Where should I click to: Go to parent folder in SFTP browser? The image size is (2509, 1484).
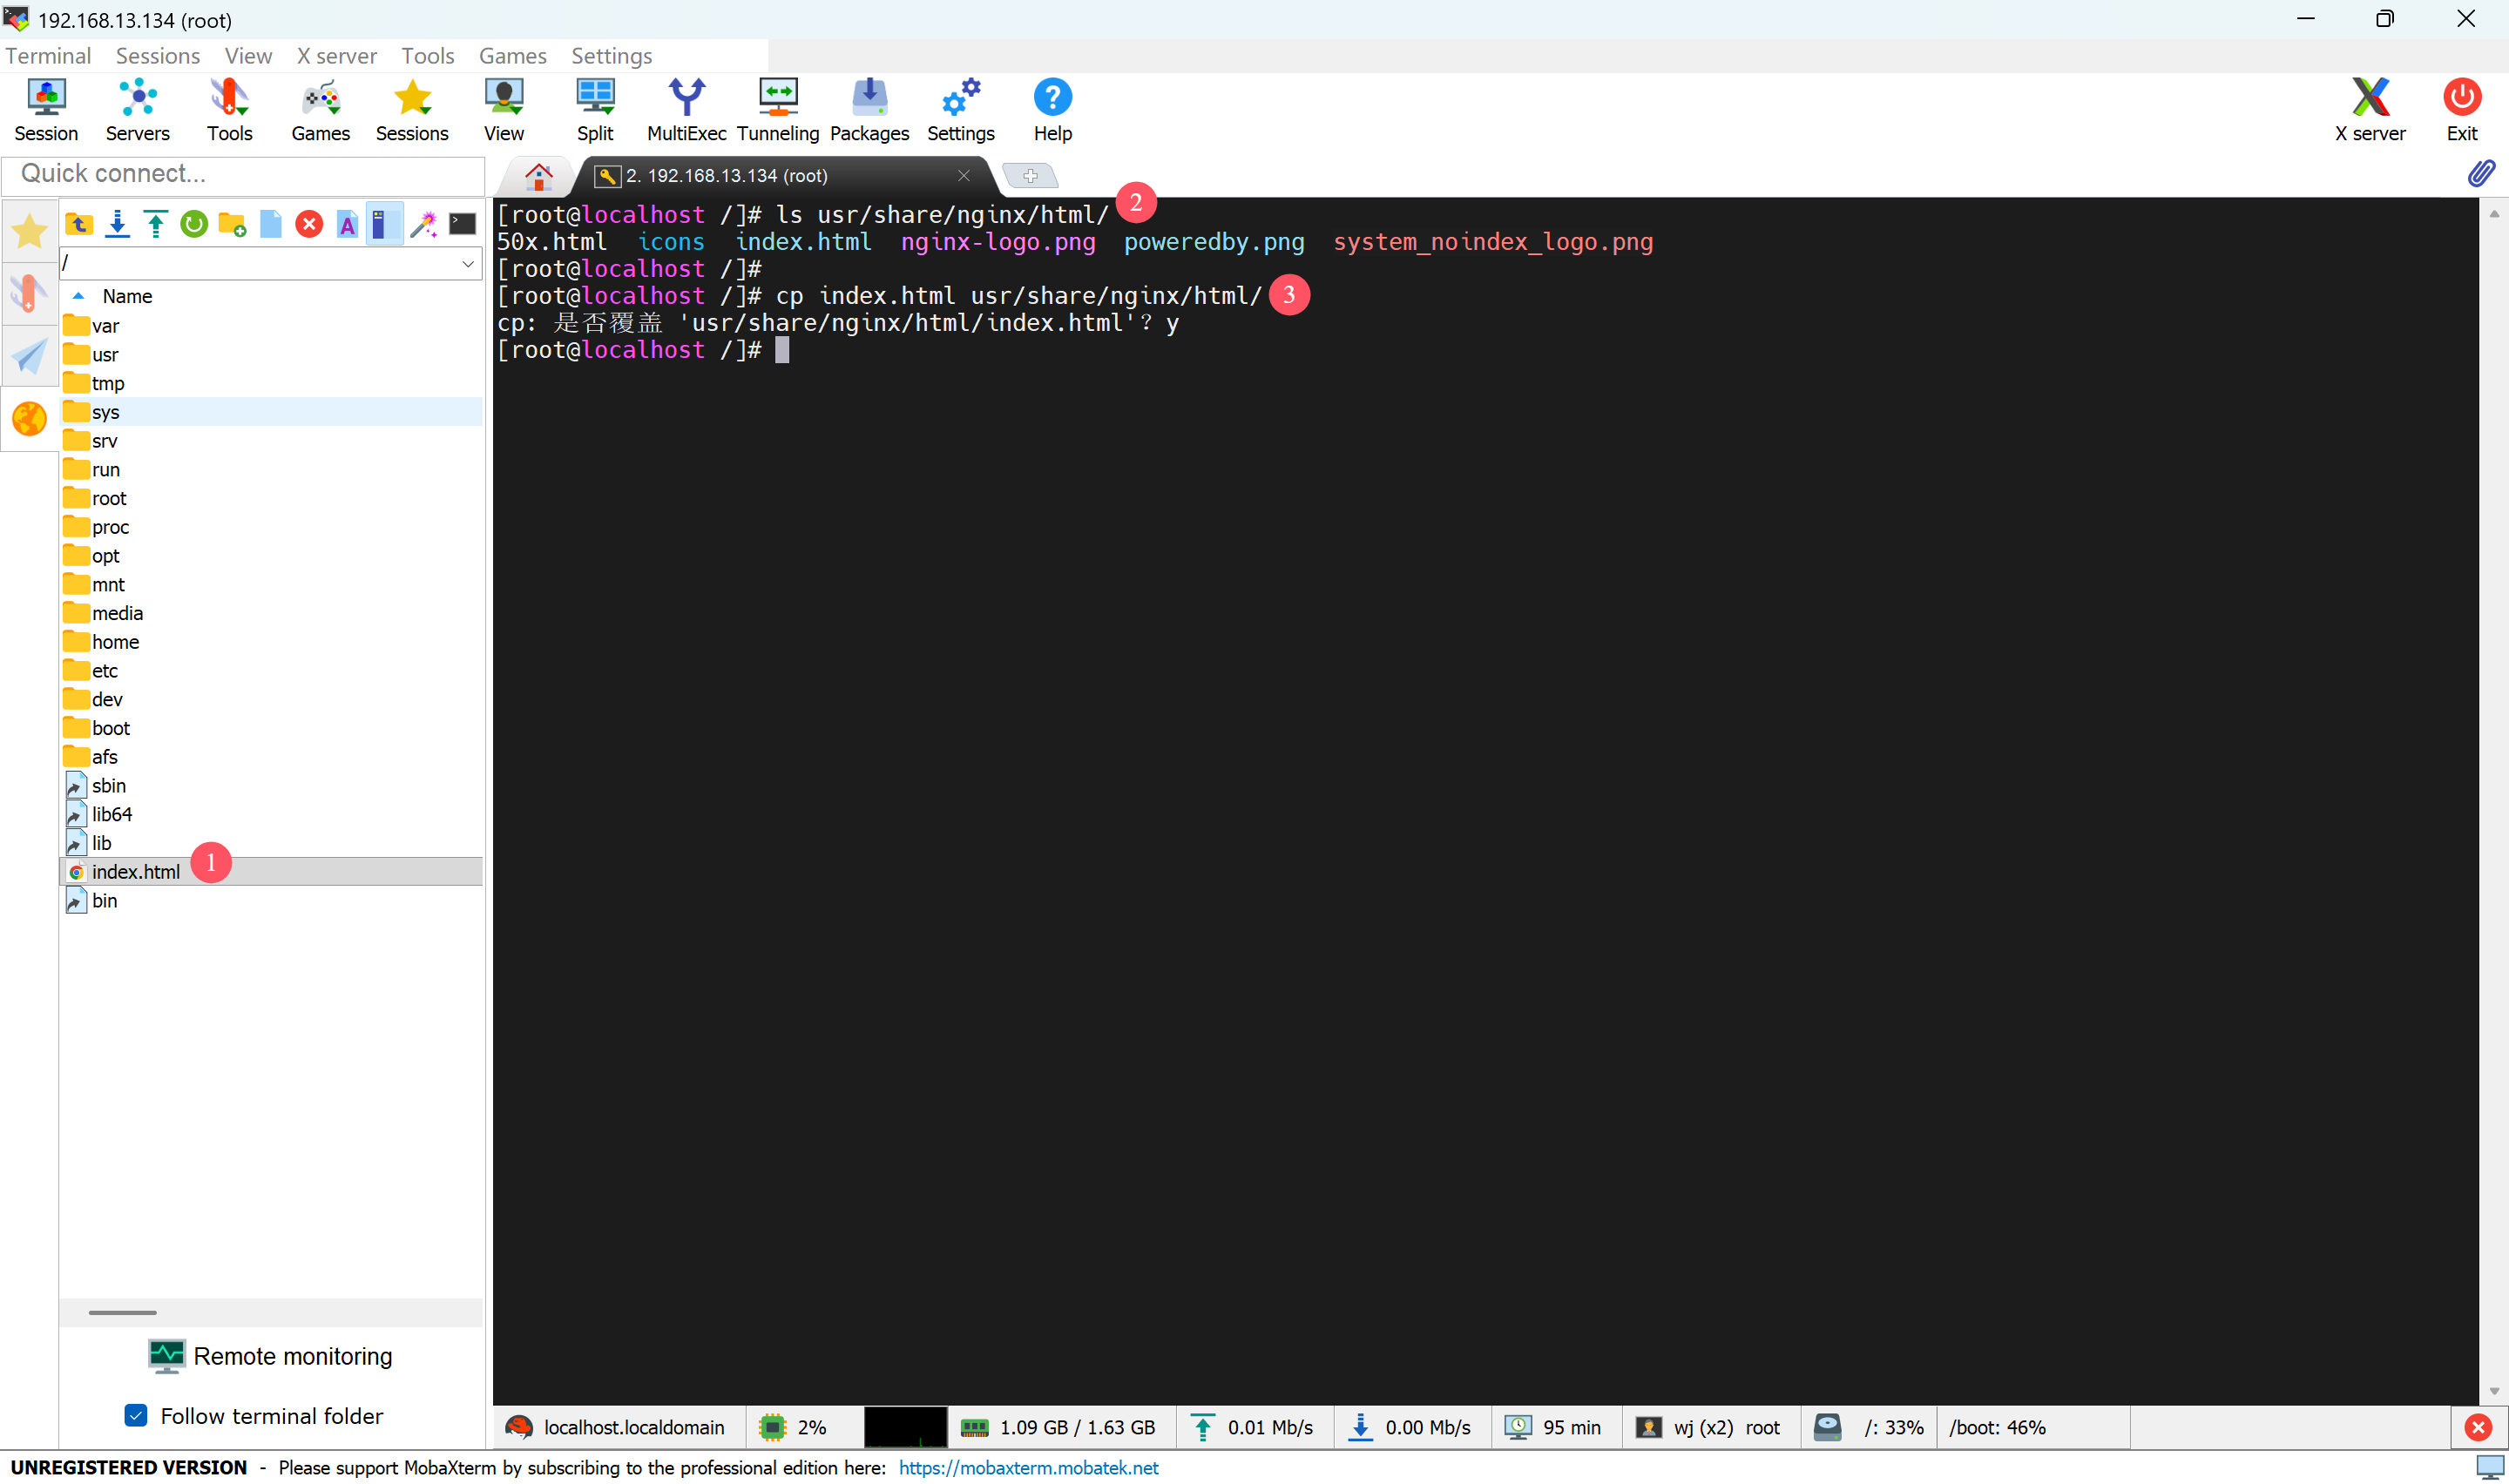[79, 224]
